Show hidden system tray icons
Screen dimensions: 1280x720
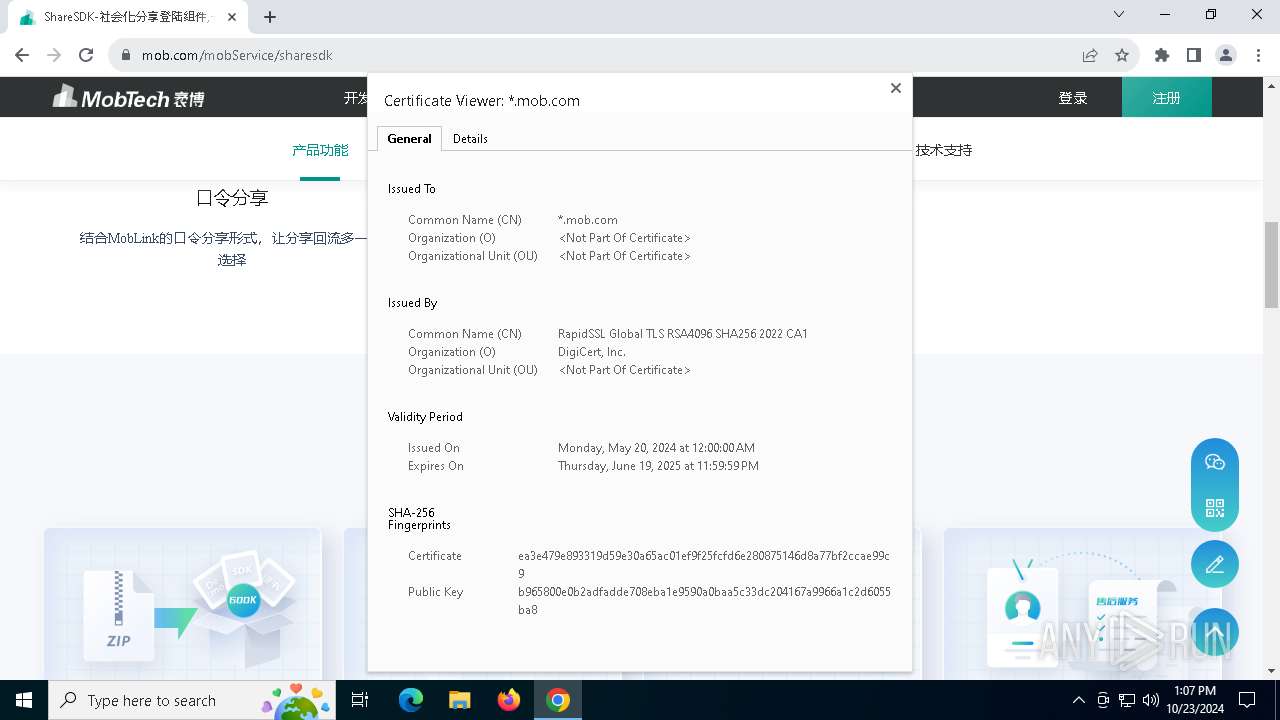pyautogui.click(x=1078, y=700)
